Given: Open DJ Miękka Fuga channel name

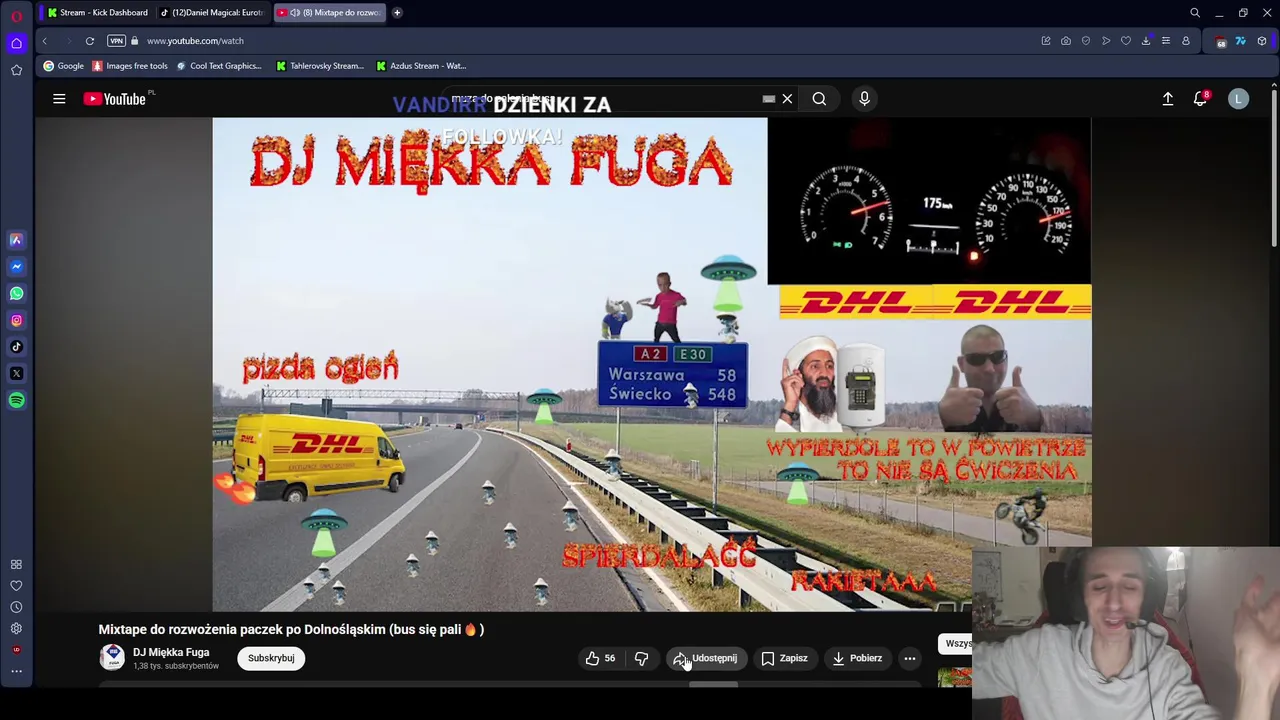Looking at the screenshot, I should (171, 652).
